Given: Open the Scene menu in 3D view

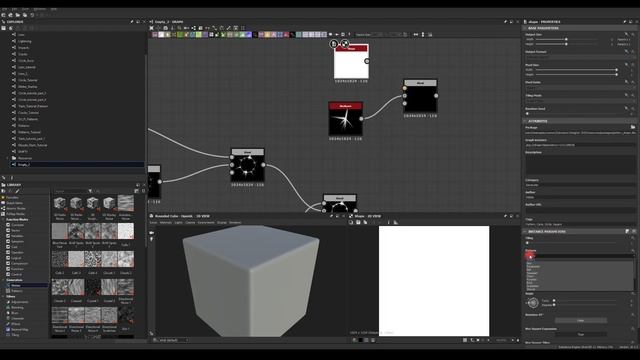Looking at the screenshot, I should (x=153, y=223).
